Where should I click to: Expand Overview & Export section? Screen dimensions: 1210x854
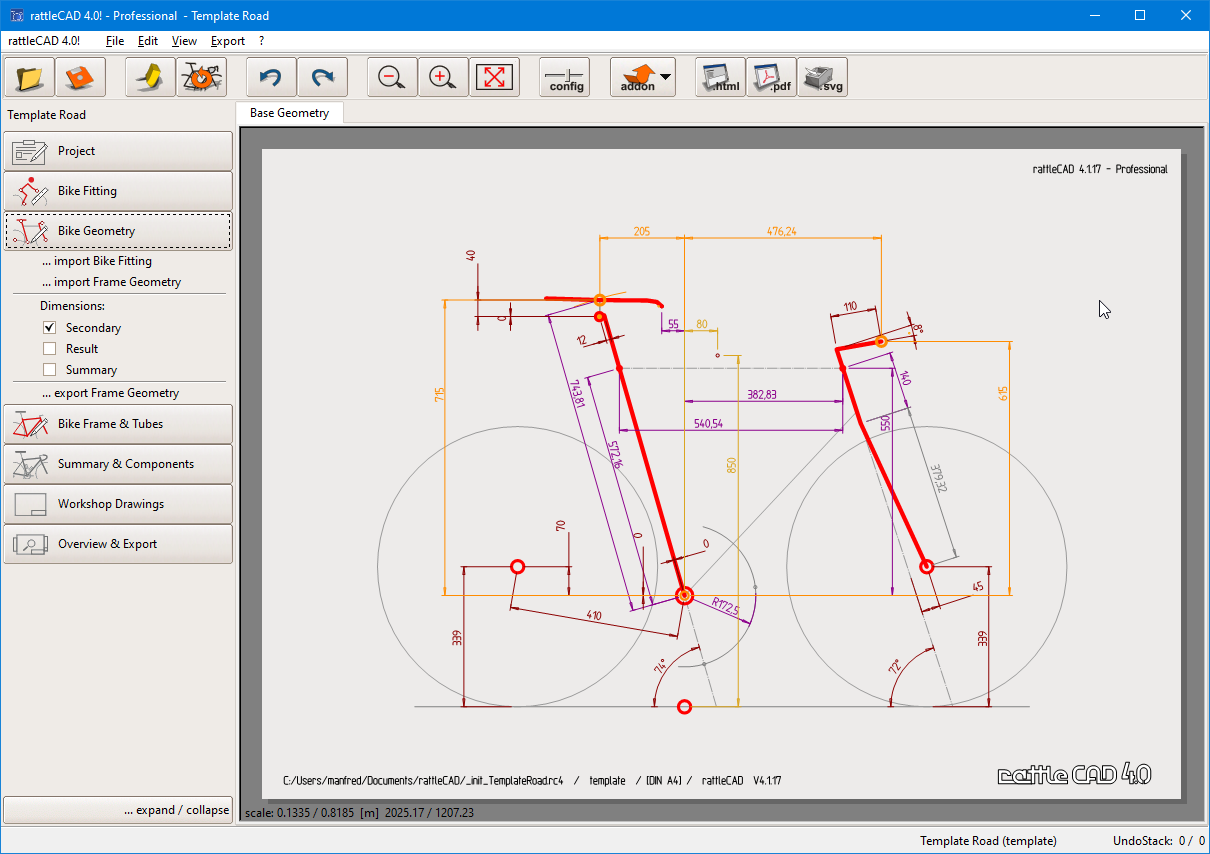coord(119,544)
